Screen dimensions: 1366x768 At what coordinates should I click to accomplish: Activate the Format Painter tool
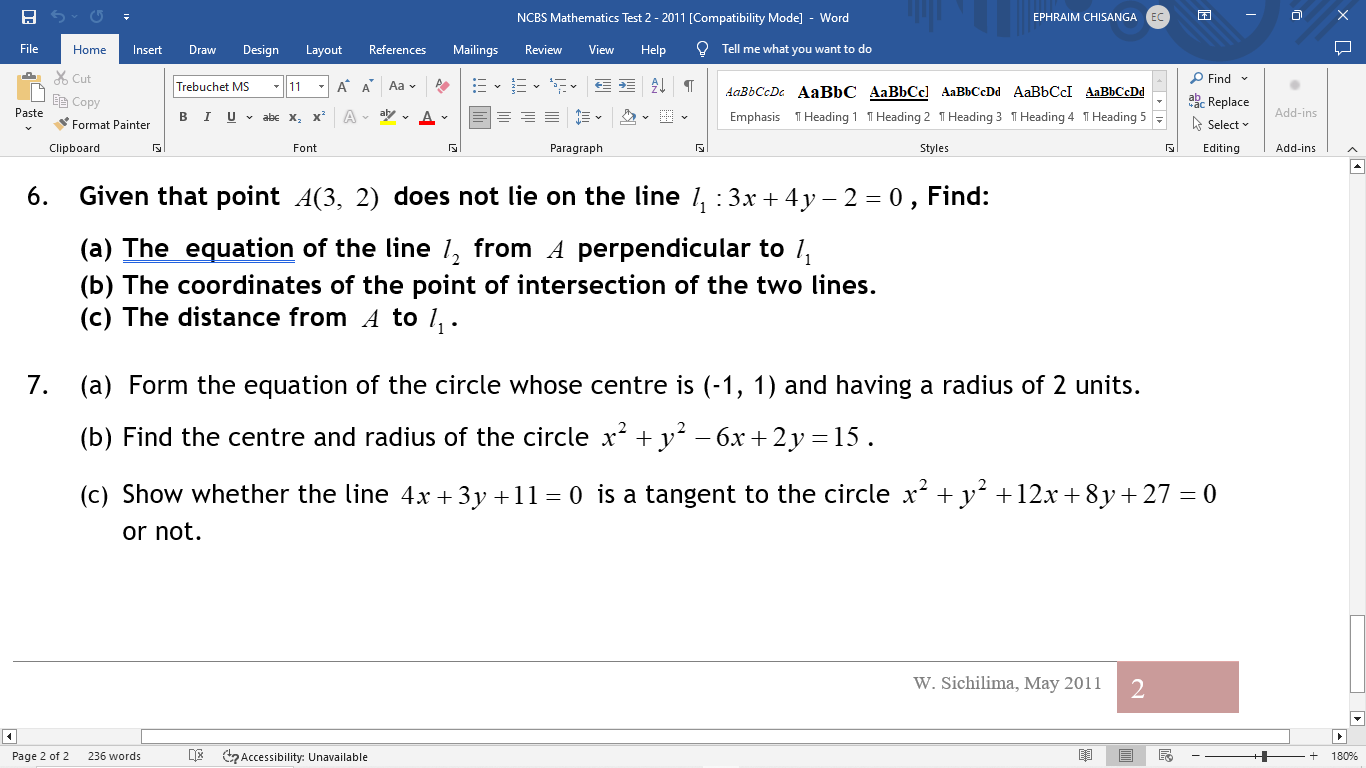103,125
